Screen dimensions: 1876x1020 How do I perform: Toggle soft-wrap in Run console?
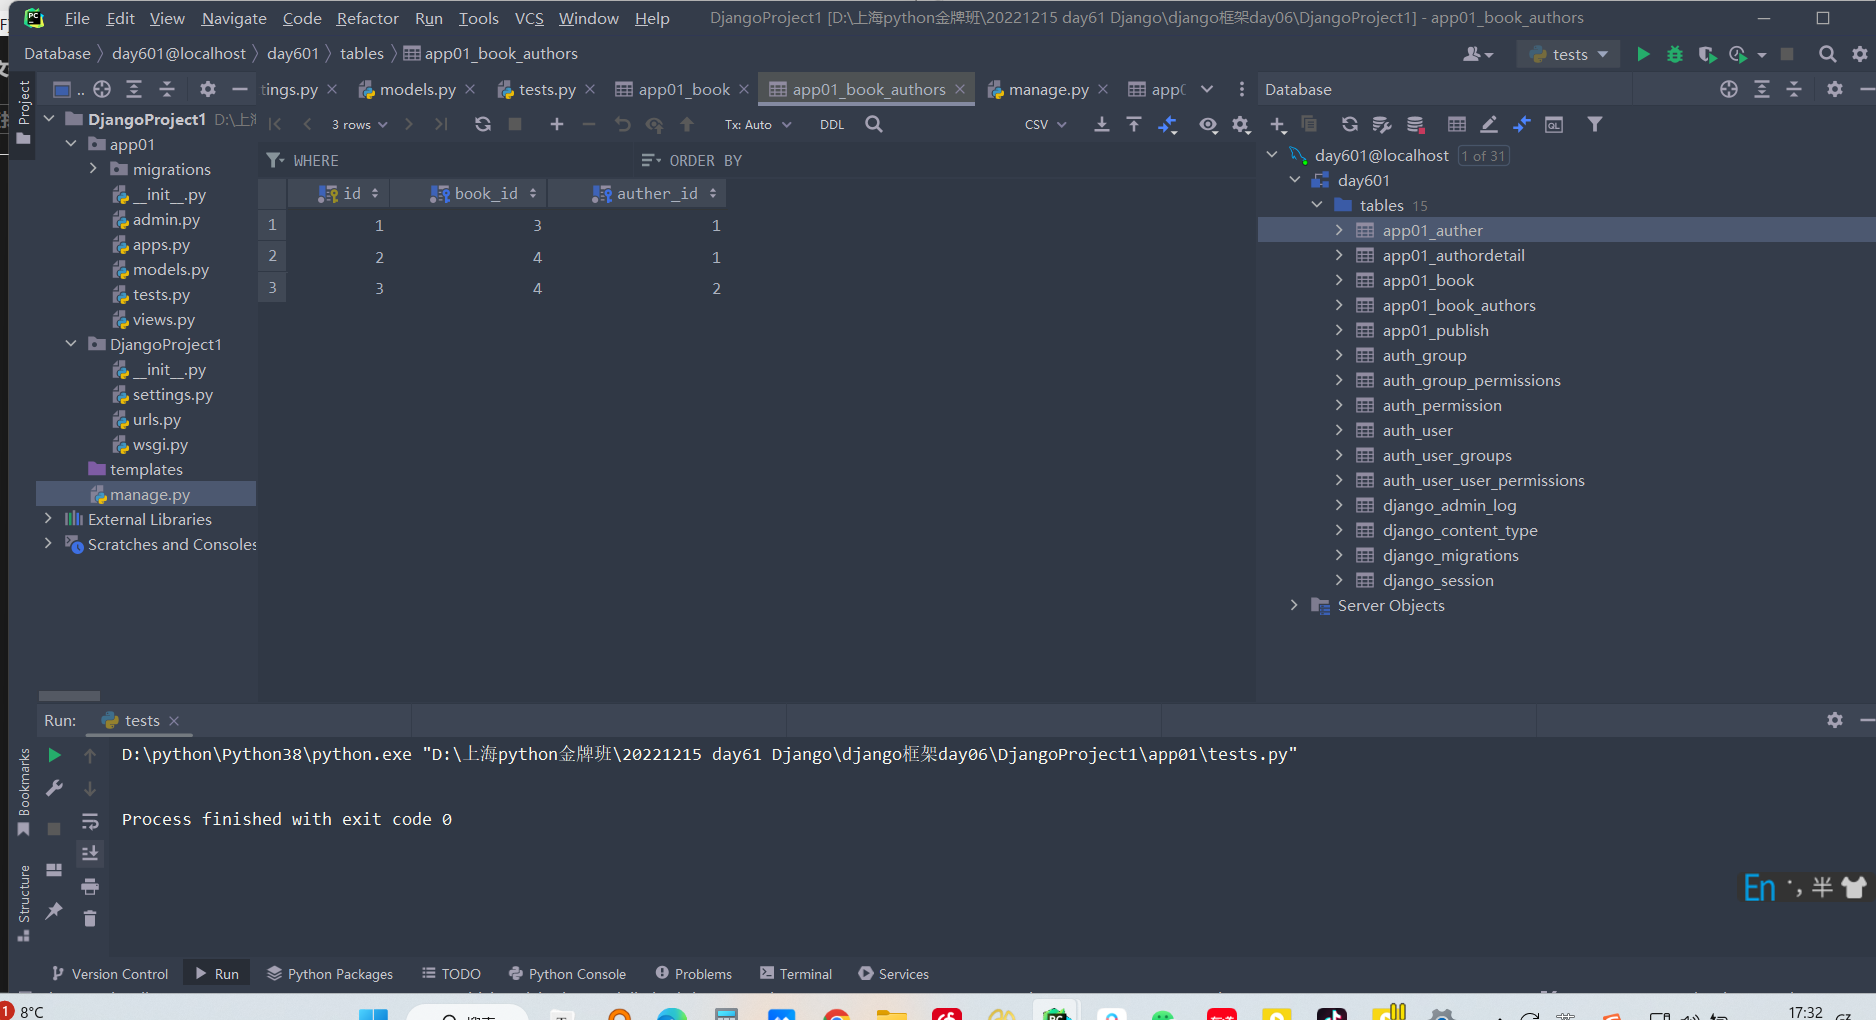(90, 821)
